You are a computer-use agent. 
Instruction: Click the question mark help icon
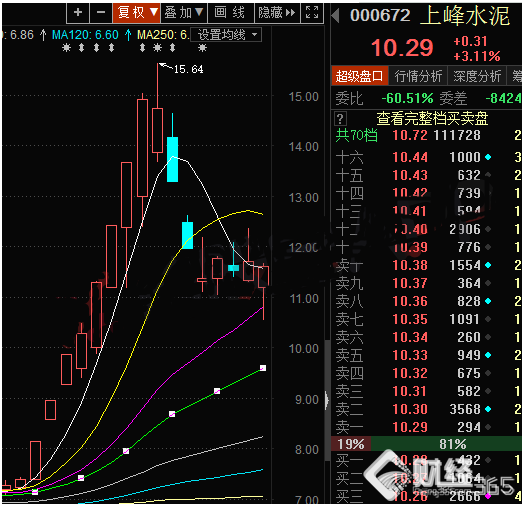point(340,119)
